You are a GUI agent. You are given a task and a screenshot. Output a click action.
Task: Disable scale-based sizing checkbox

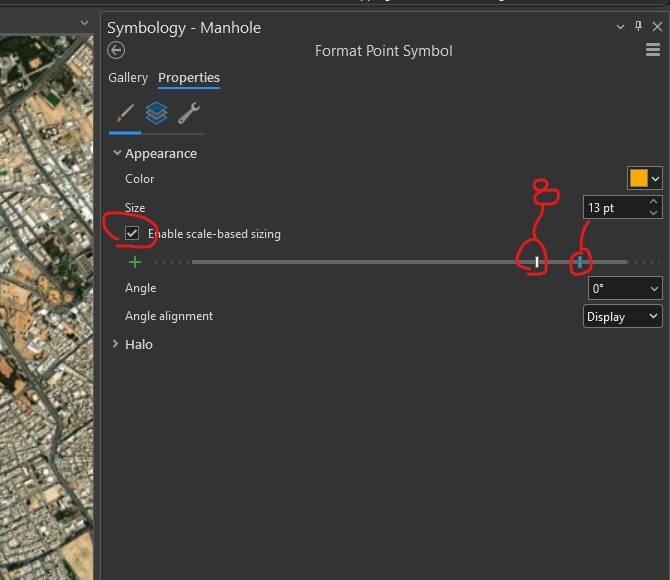coord(132,233)
